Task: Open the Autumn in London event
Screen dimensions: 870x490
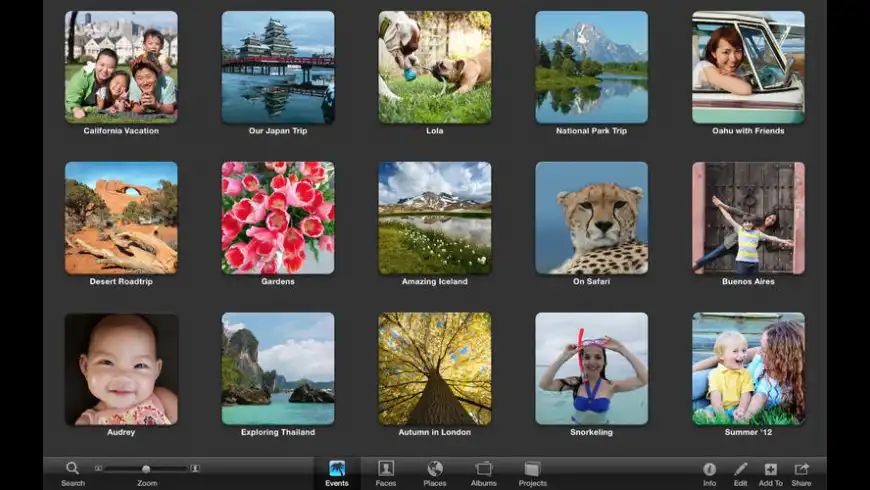Action: pos(435,369)
